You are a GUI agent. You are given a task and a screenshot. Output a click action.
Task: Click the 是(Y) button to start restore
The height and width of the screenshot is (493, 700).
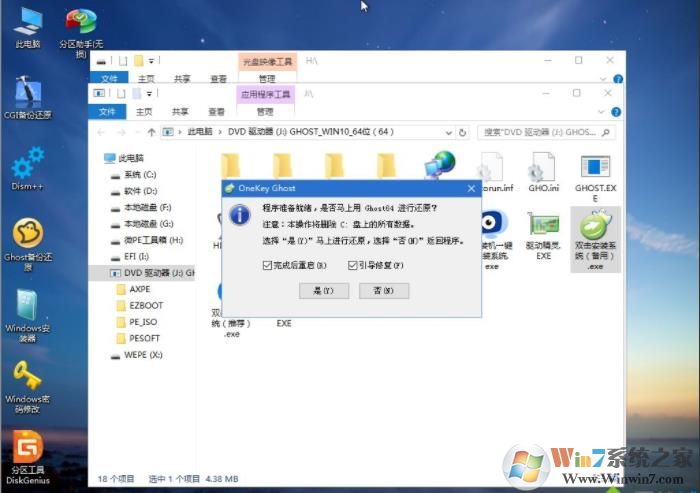click(x=323, y=290)
